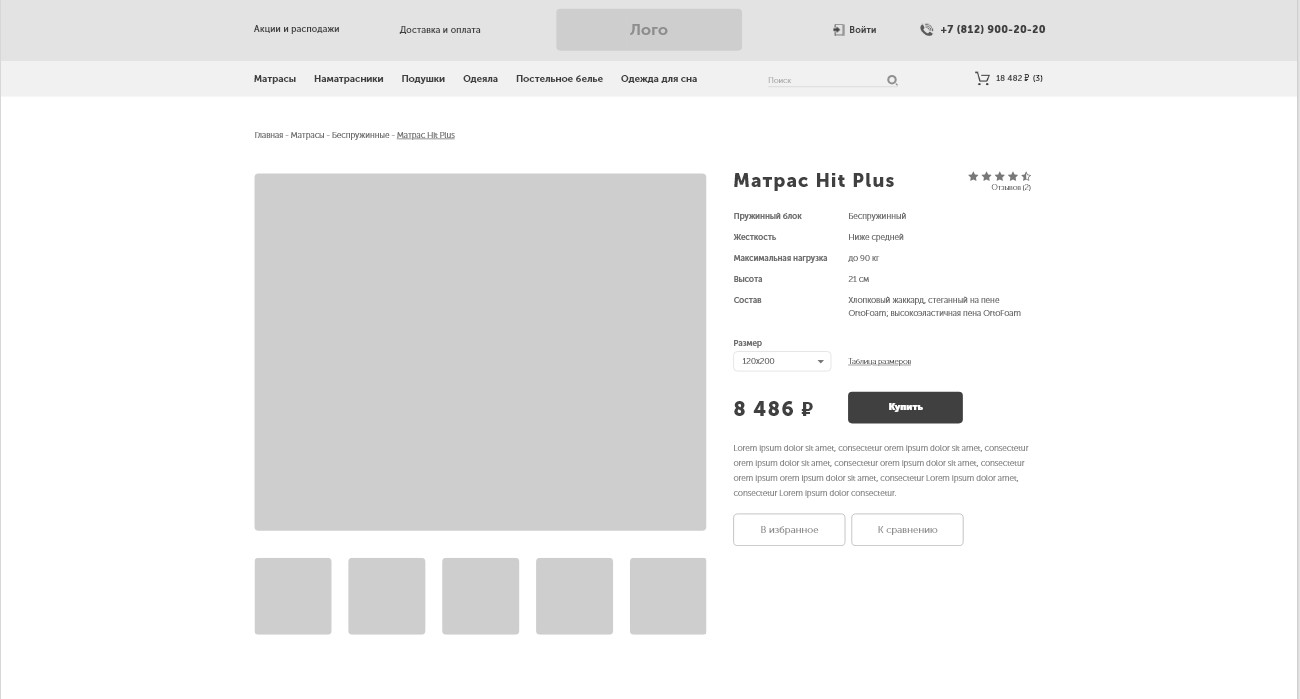
Task: Click the Купить button
Action: pyautogui.click(x=905, y=407)
